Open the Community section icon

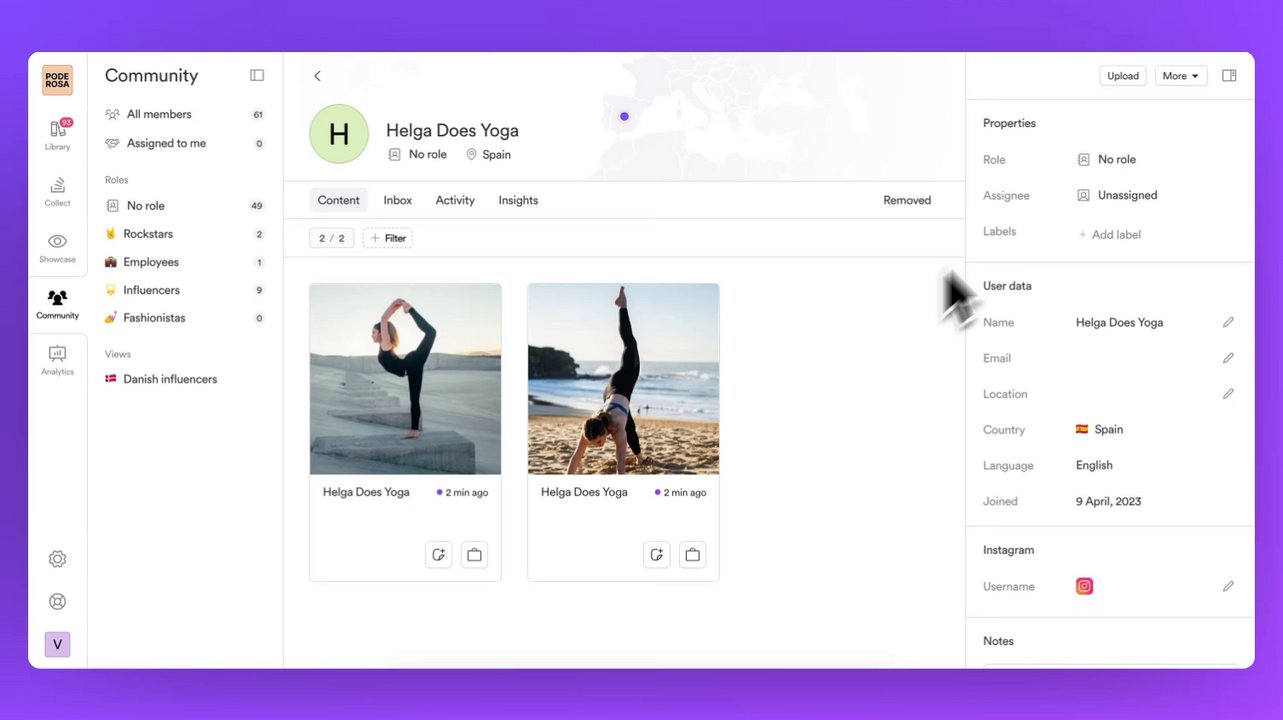tap(57, 304)
